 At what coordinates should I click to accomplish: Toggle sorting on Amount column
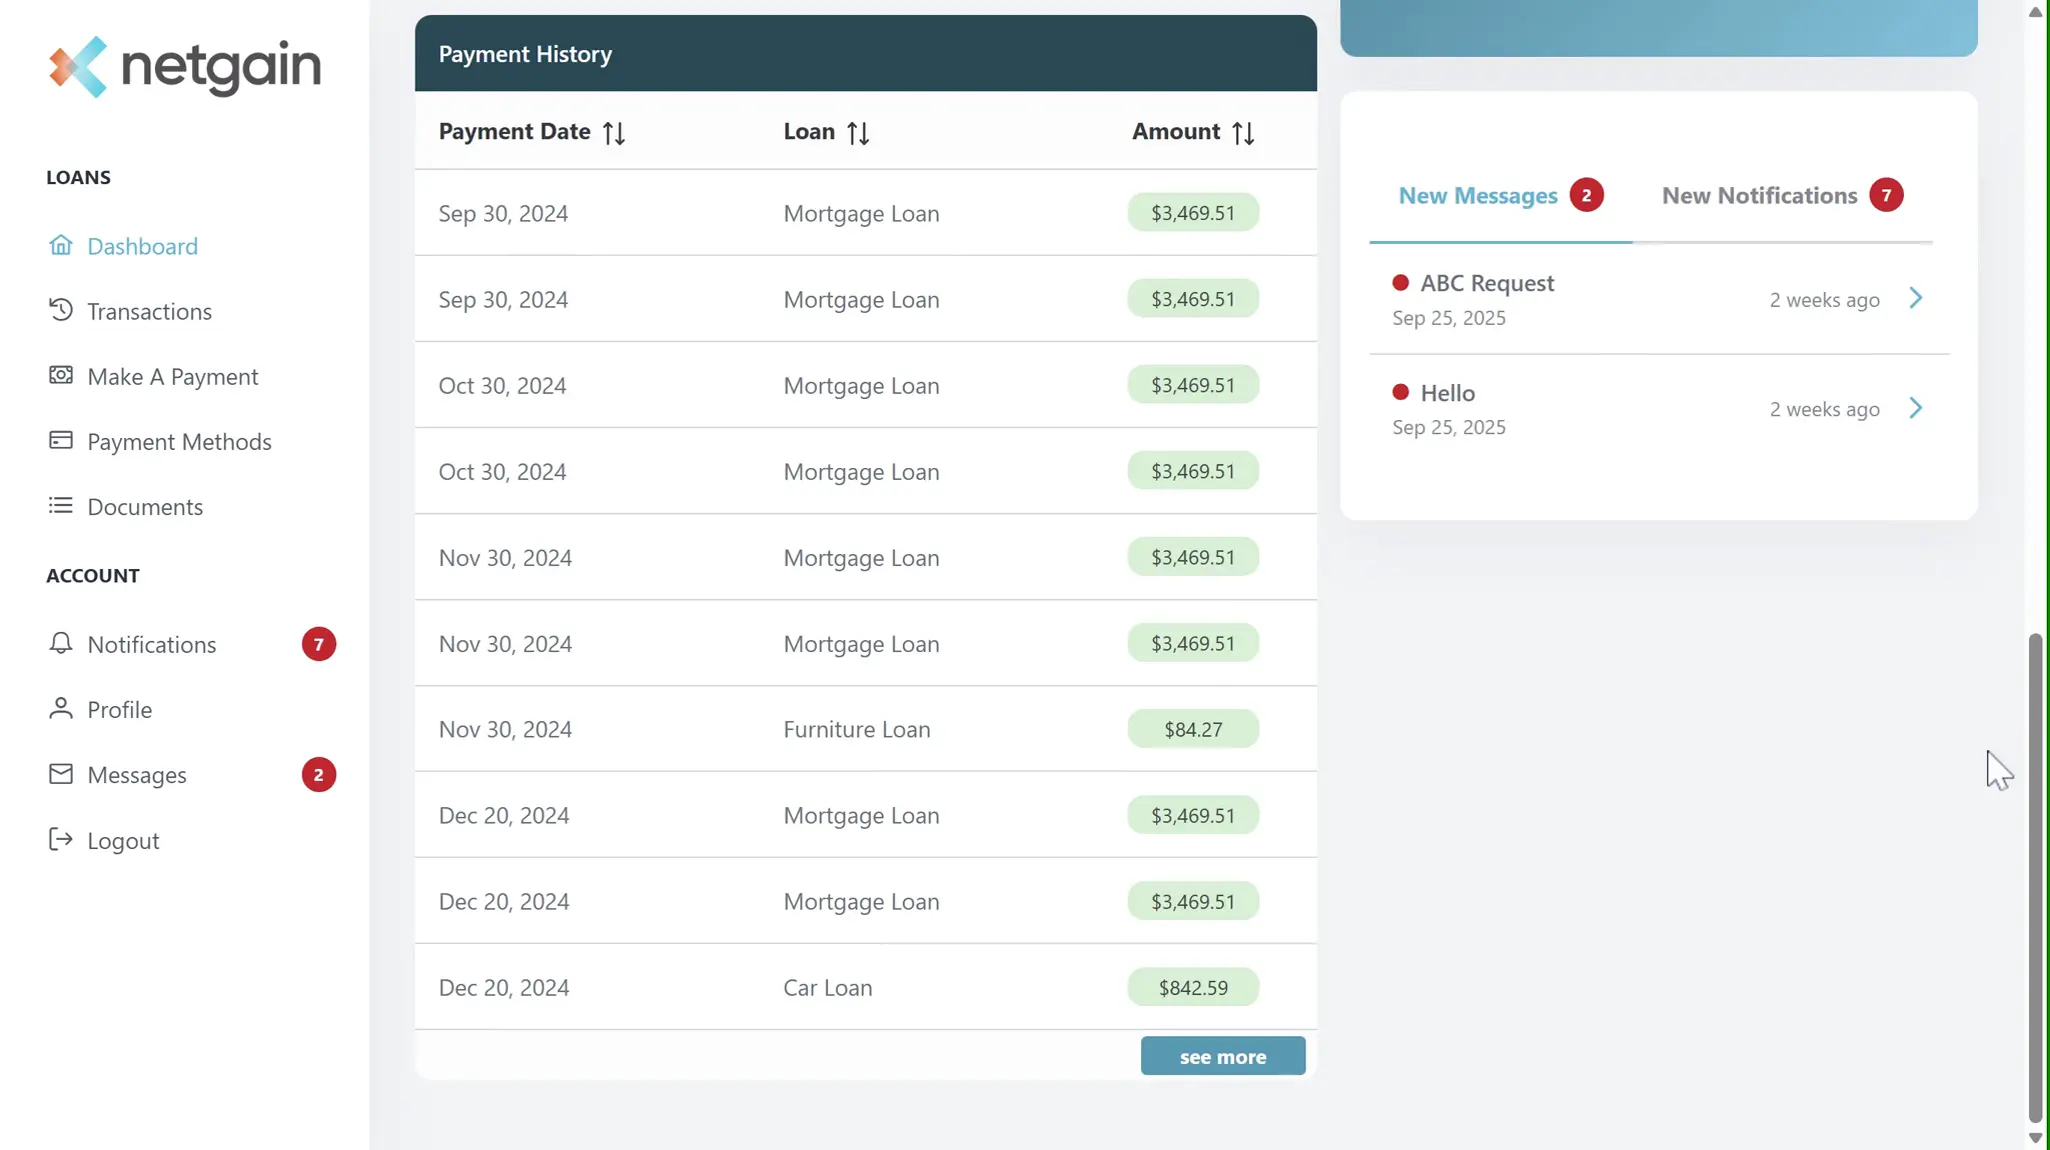1243,133
